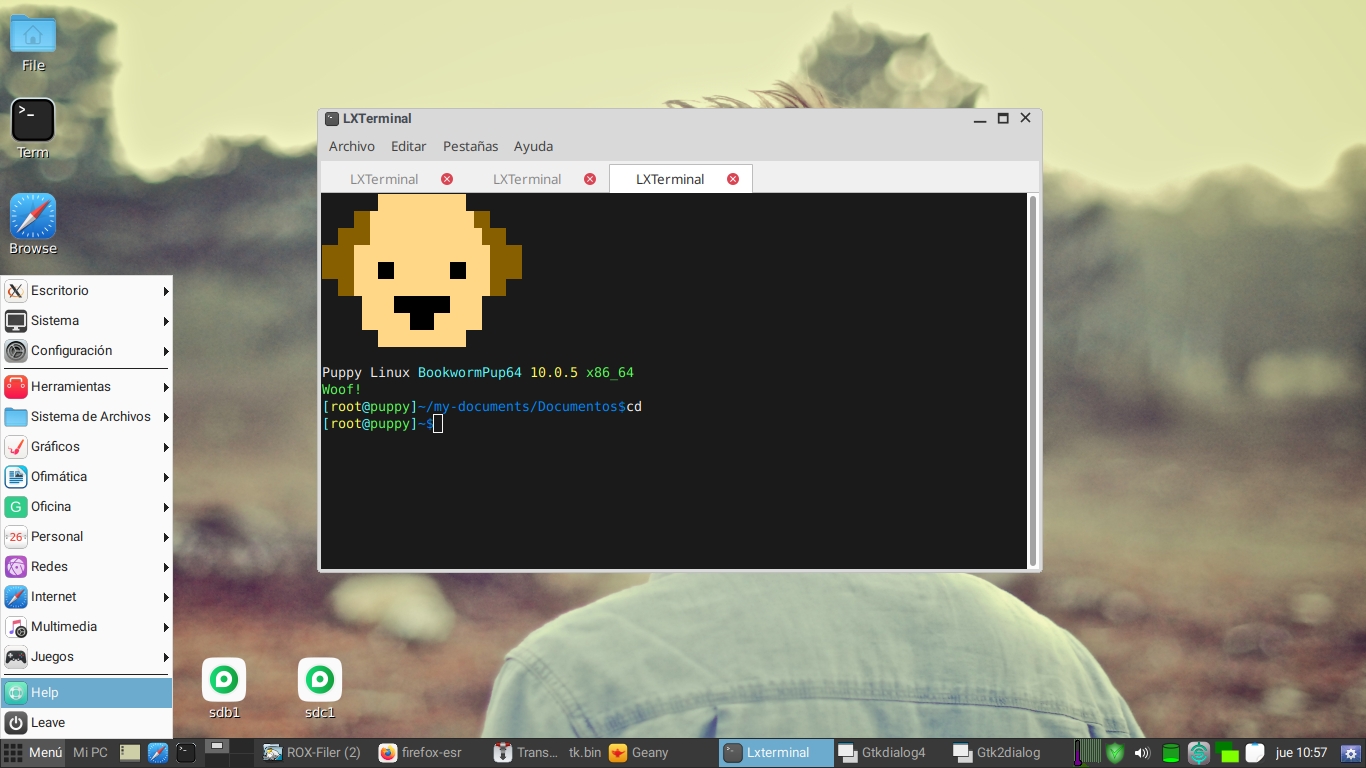Open the Juegos gamepad menu entry

(x=86, y=656)
